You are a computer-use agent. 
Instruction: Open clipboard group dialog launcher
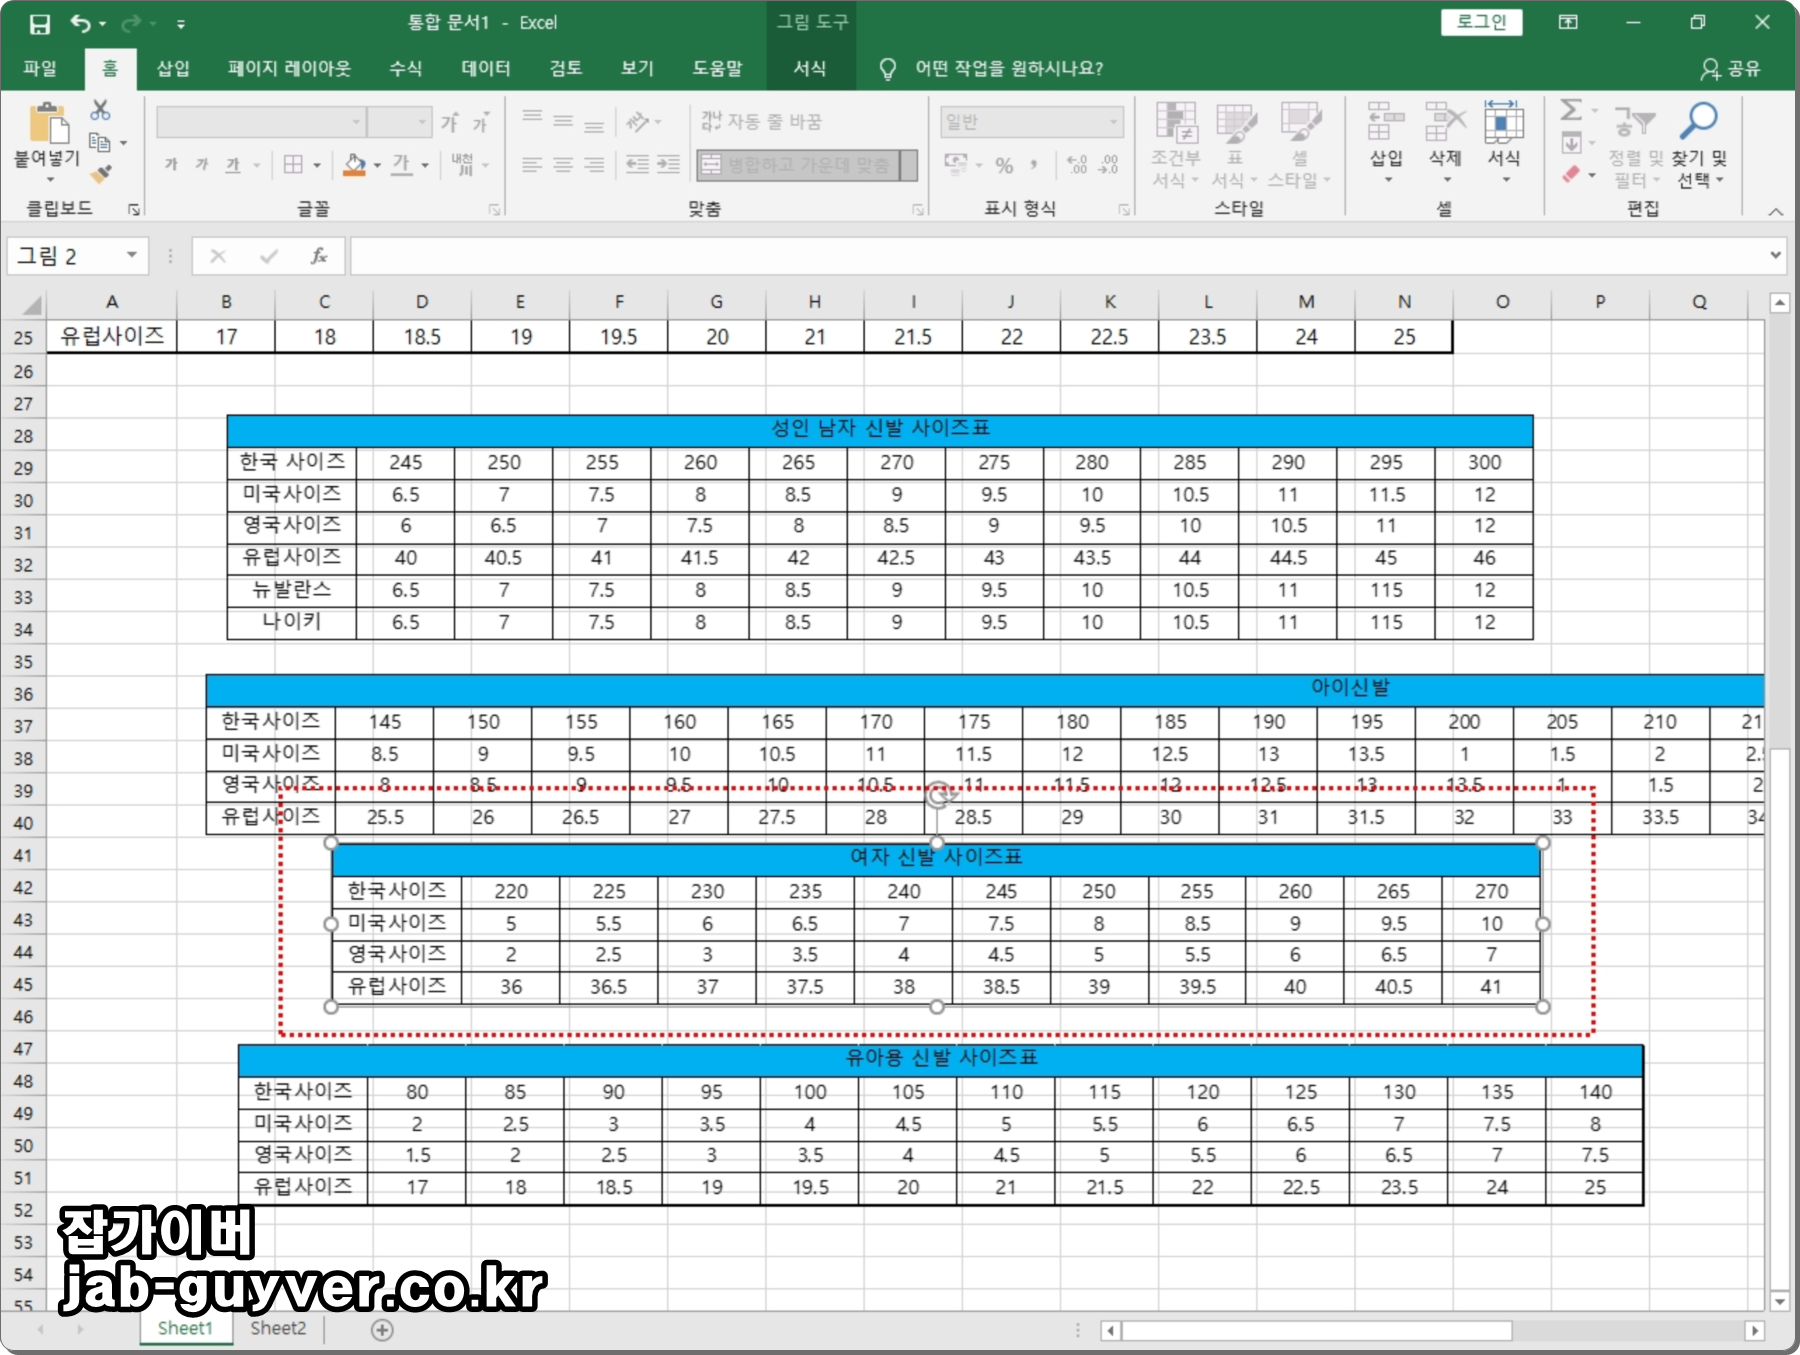pyautogui.click(x=133, y=210)
